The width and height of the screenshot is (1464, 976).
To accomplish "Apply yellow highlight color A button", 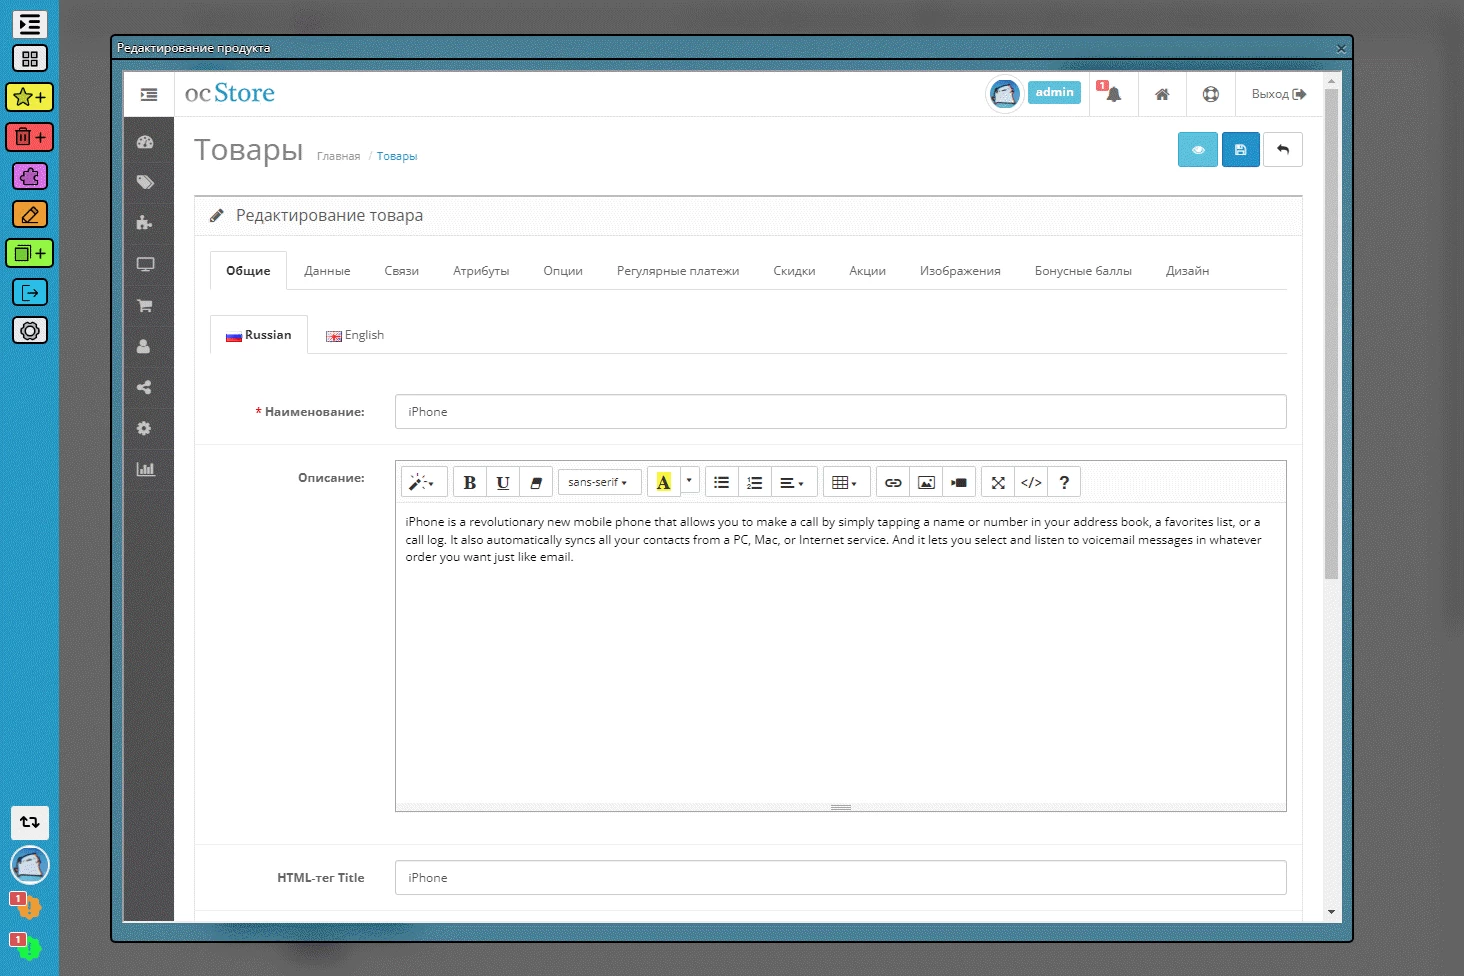I will pos(663,482).
